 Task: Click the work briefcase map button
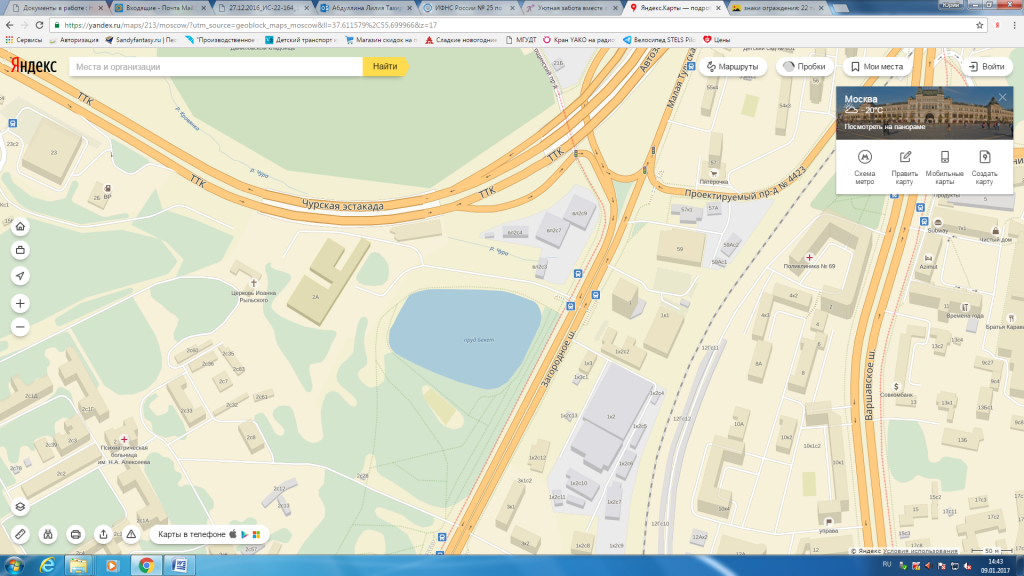[x=20, y=250]
